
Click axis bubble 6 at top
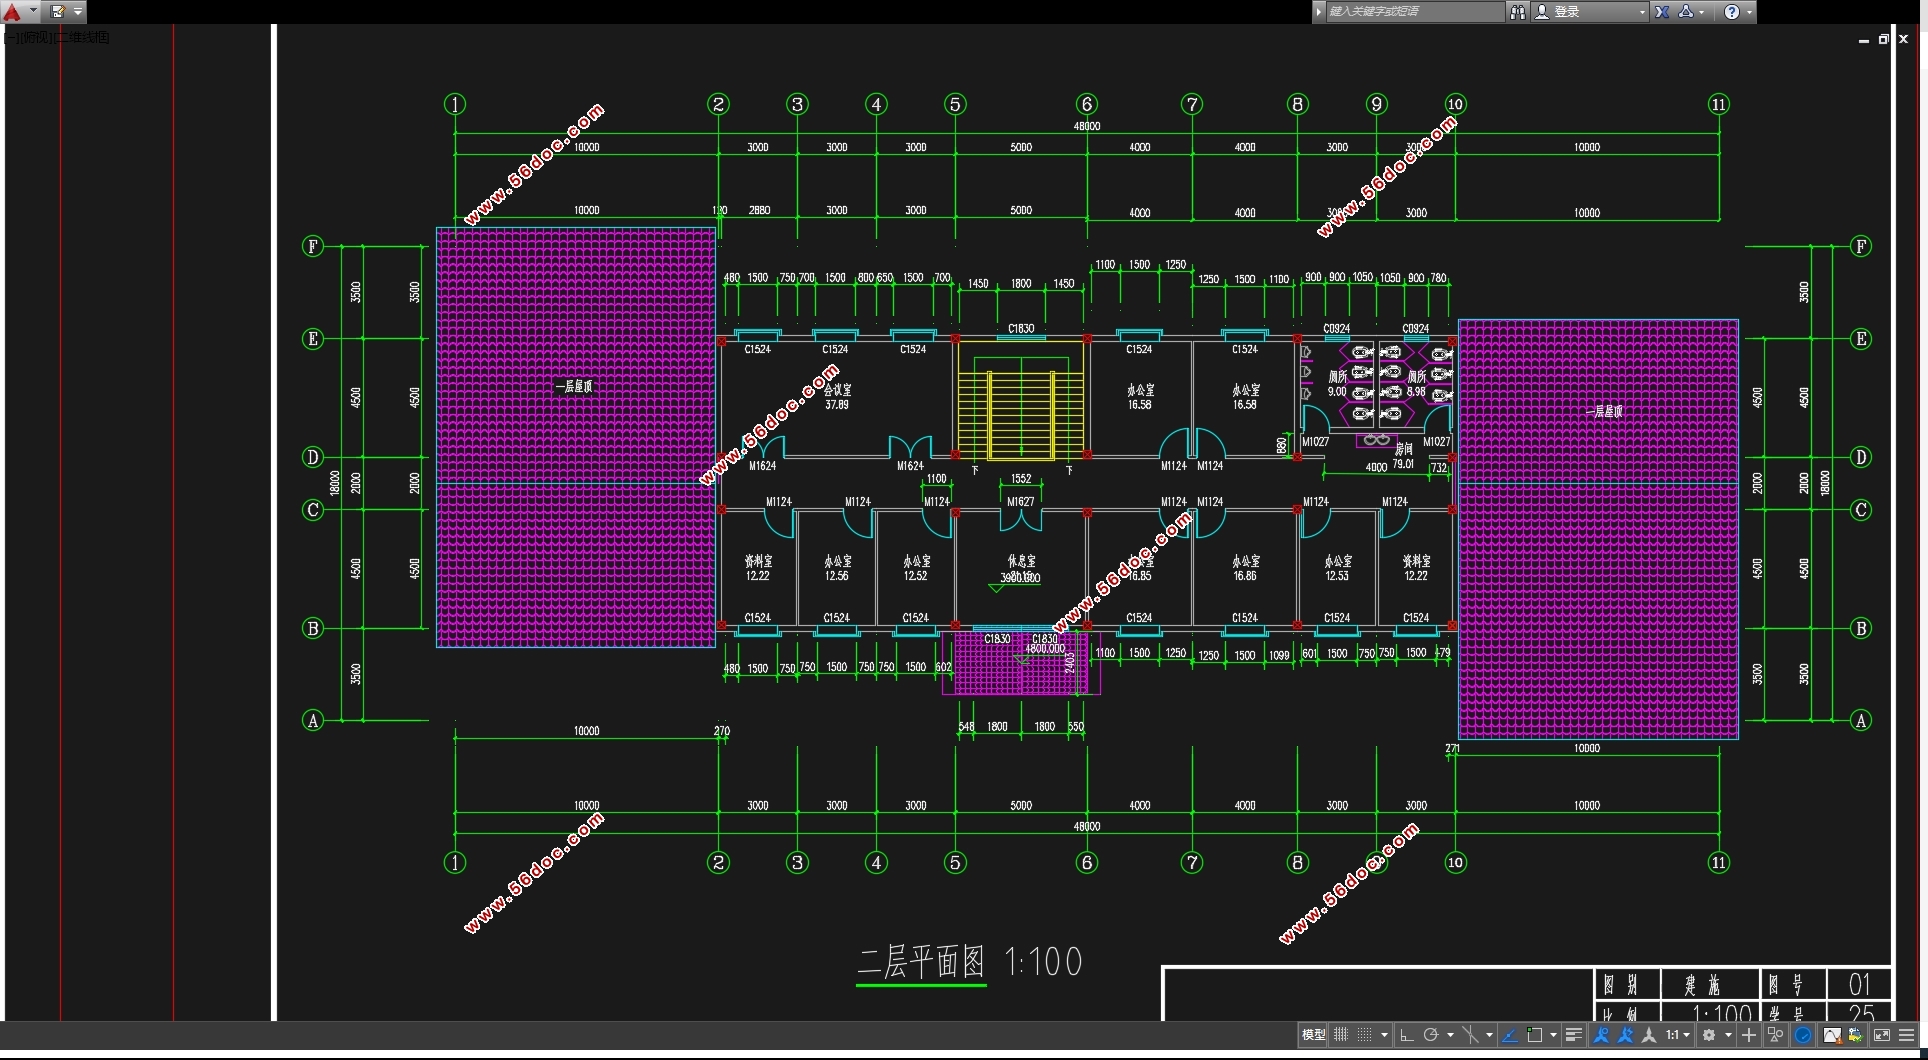pos(1087,104)
